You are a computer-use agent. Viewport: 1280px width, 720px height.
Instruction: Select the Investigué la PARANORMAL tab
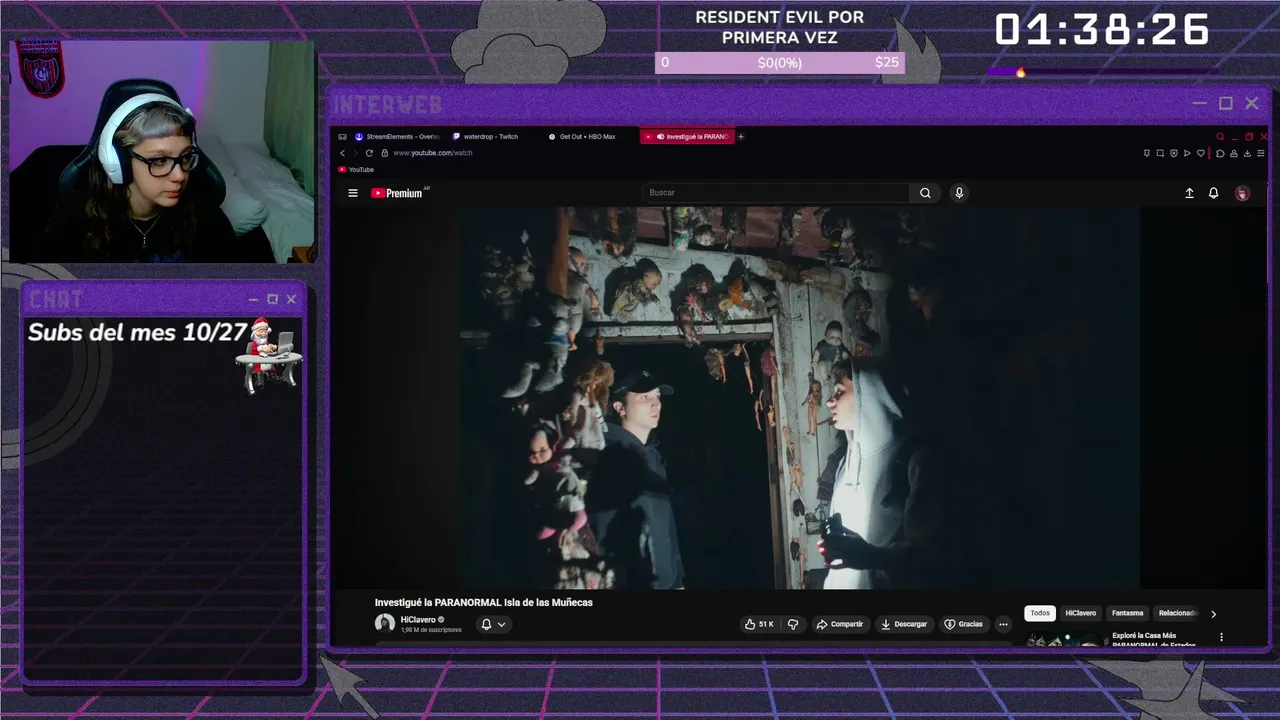click(687, 136)
